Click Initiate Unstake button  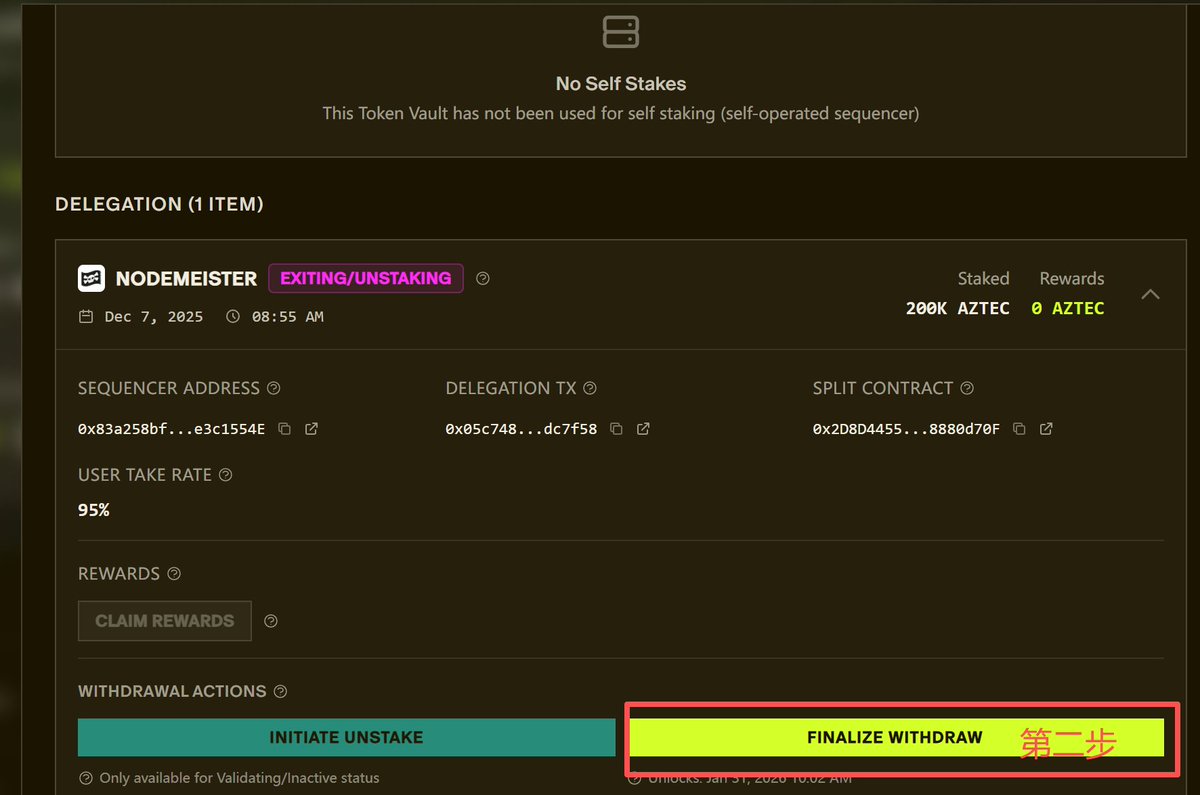pyautogui.click(x=346, y=737)
